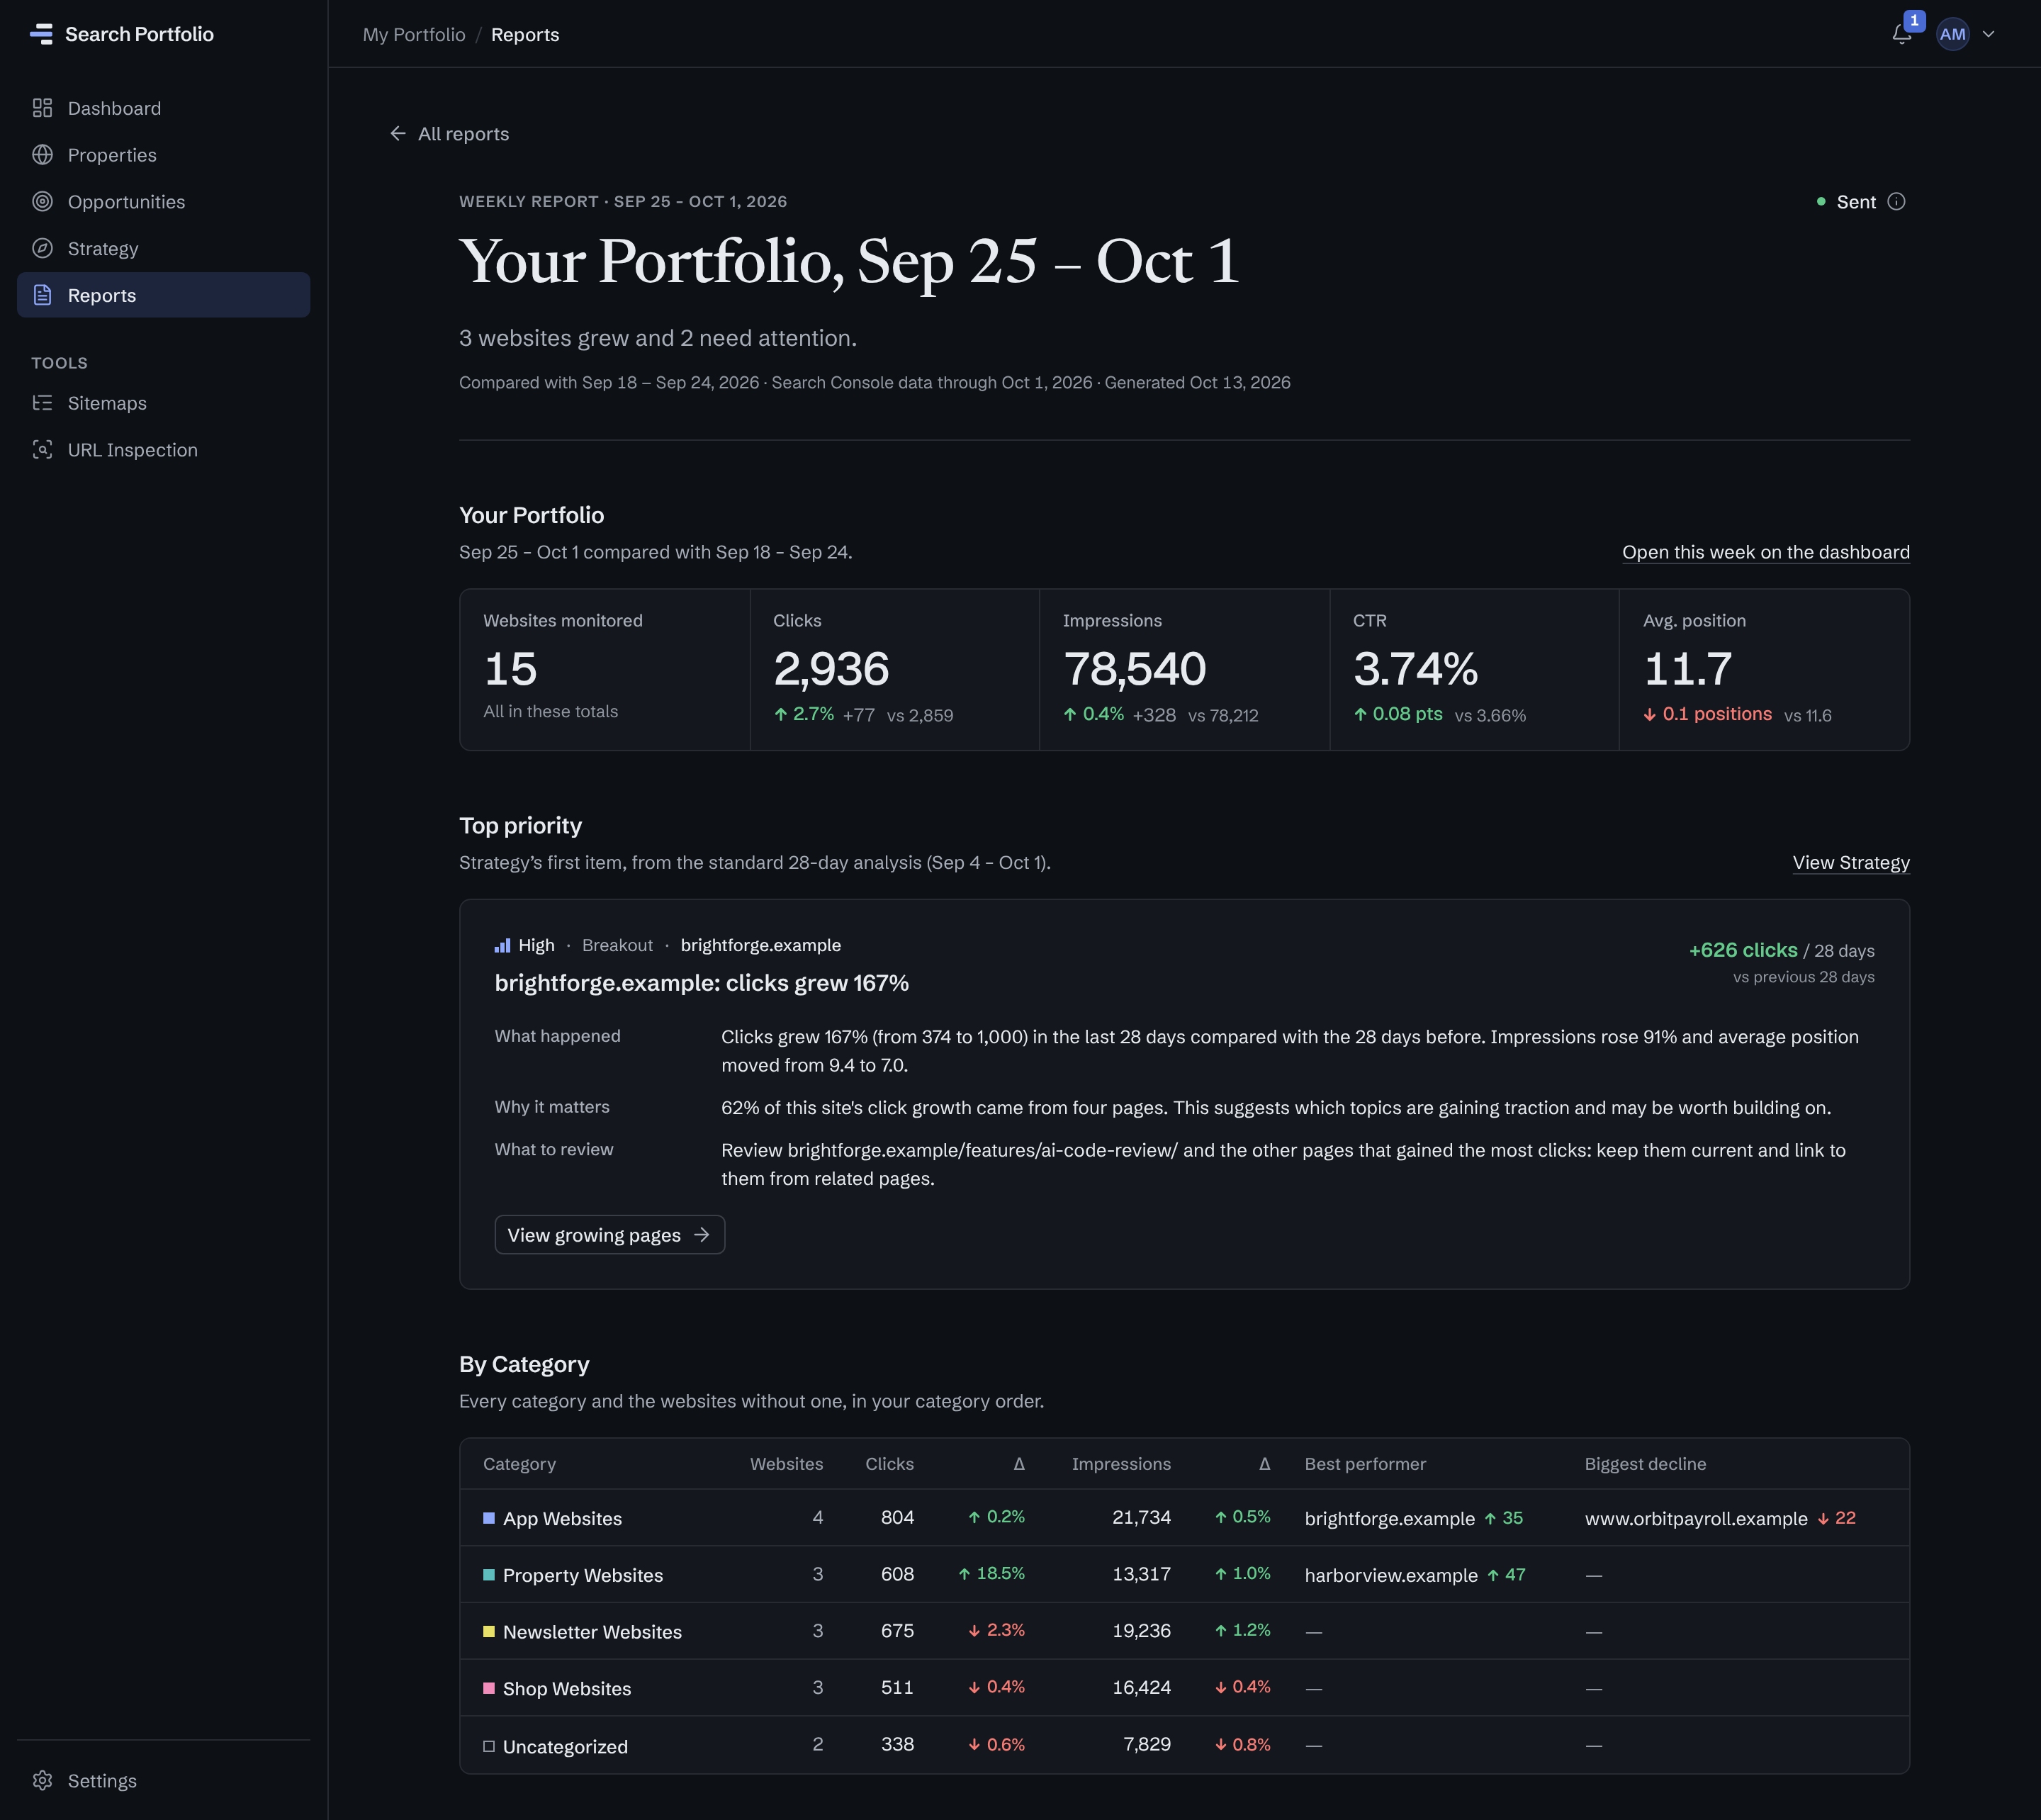Click the 2,936 Clicks value
The image size is (2041, 1820).
tap(831, 668)
